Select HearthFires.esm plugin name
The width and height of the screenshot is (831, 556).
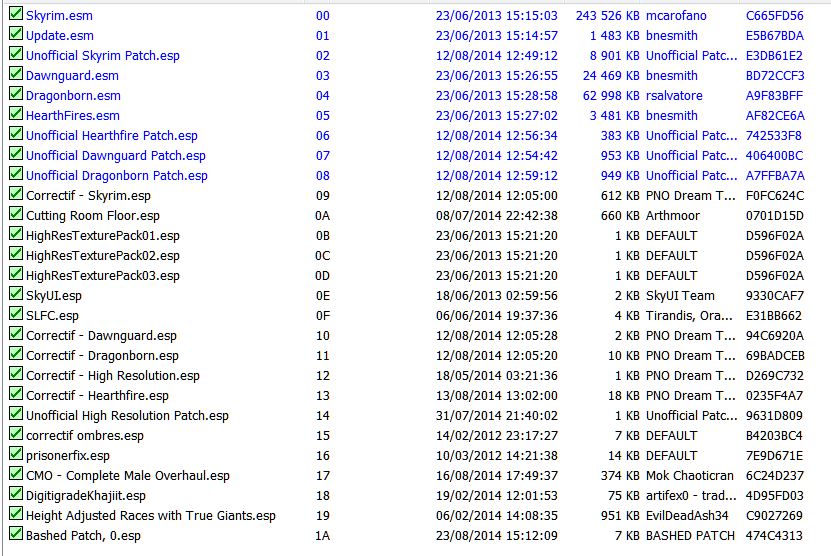click(73, 116)
